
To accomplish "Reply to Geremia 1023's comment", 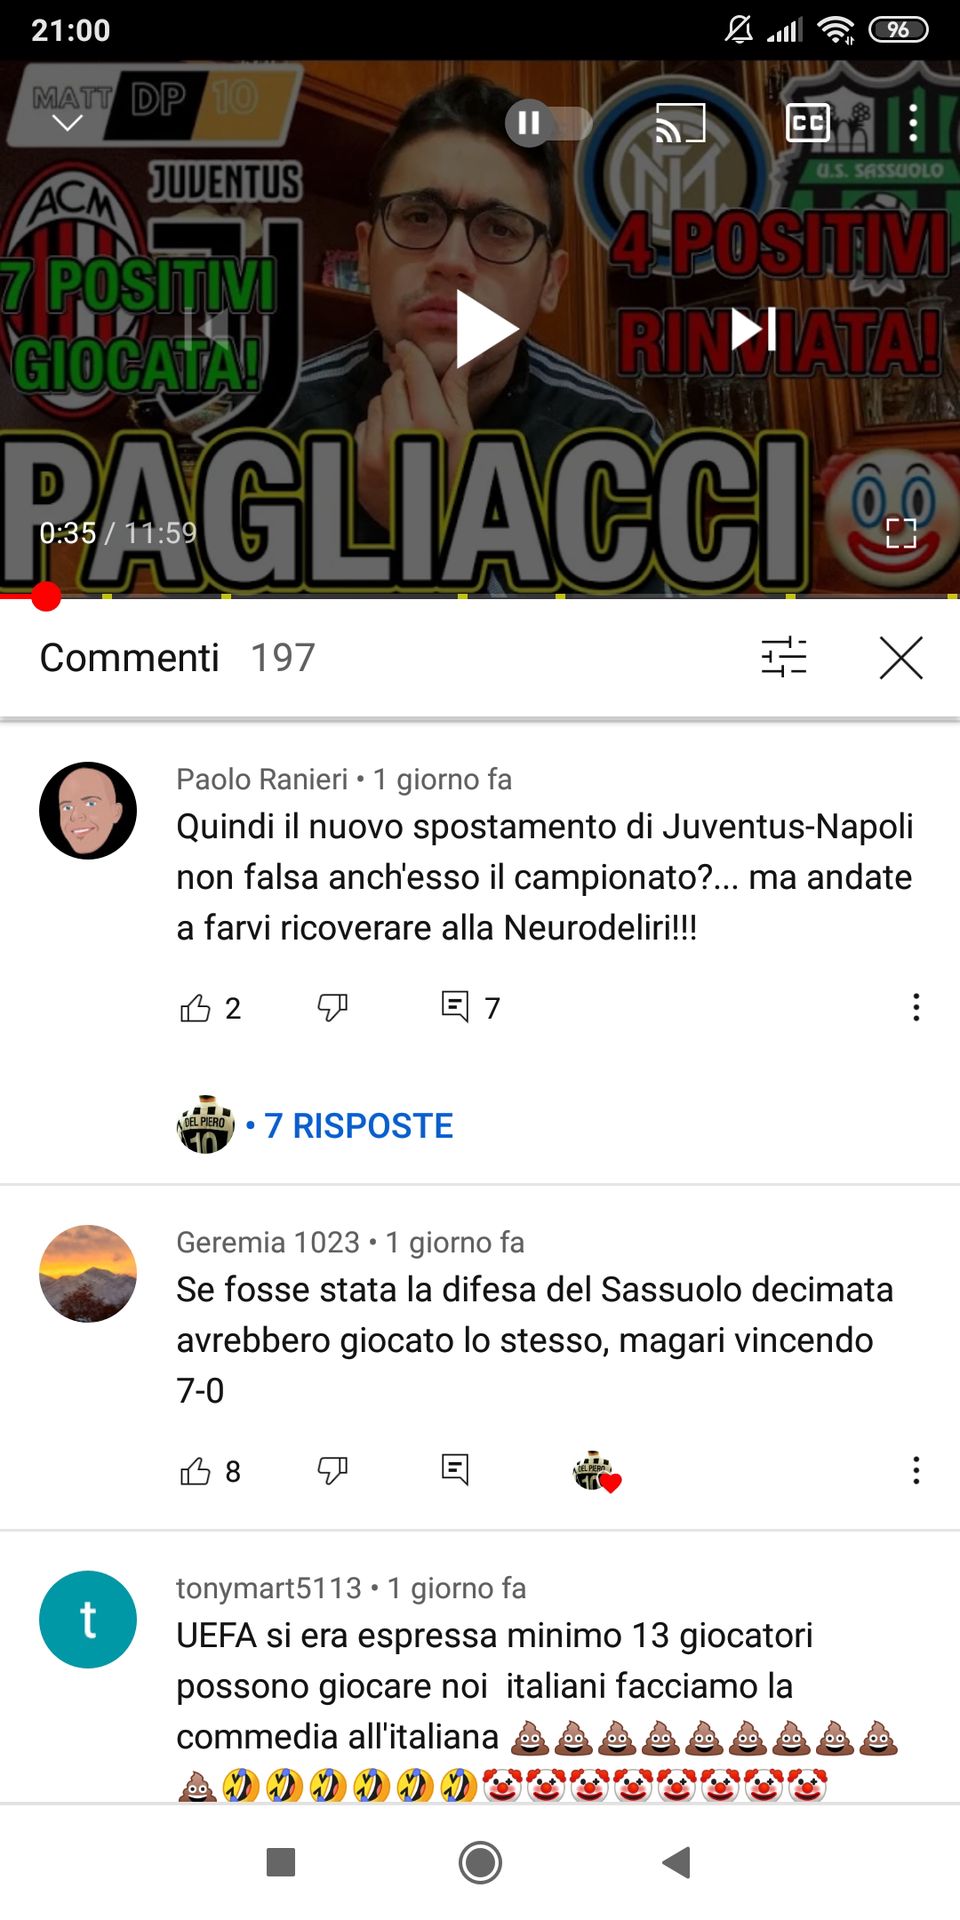I will 455,1469.
